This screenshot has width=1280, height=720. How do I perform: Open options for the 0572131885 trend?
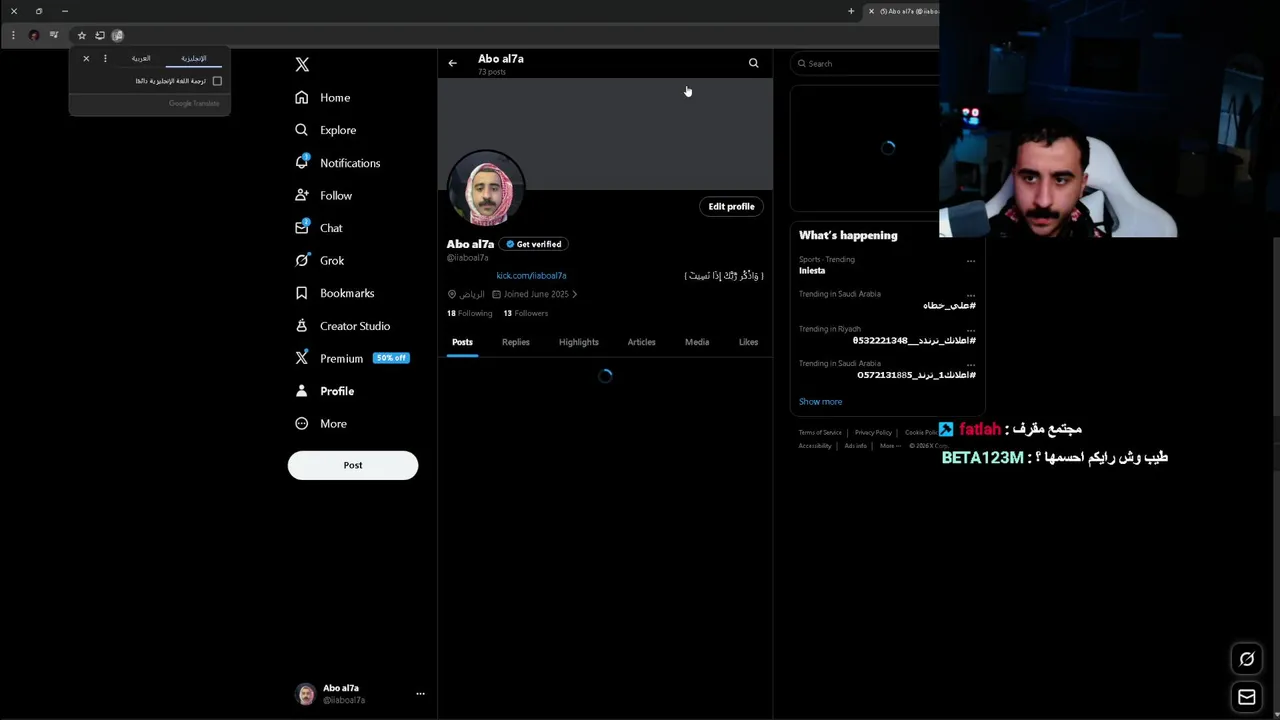pyautogui.click(x=970, y=364)
